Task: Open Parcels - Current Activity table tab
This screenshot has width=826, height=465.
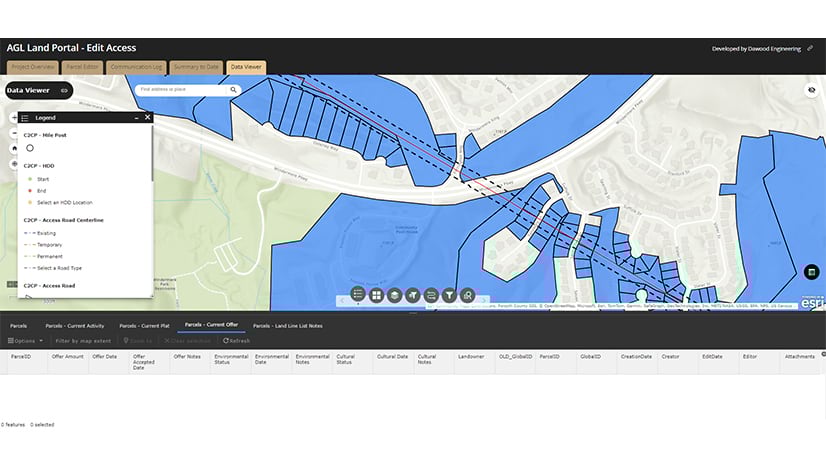Action: [74, 326]
